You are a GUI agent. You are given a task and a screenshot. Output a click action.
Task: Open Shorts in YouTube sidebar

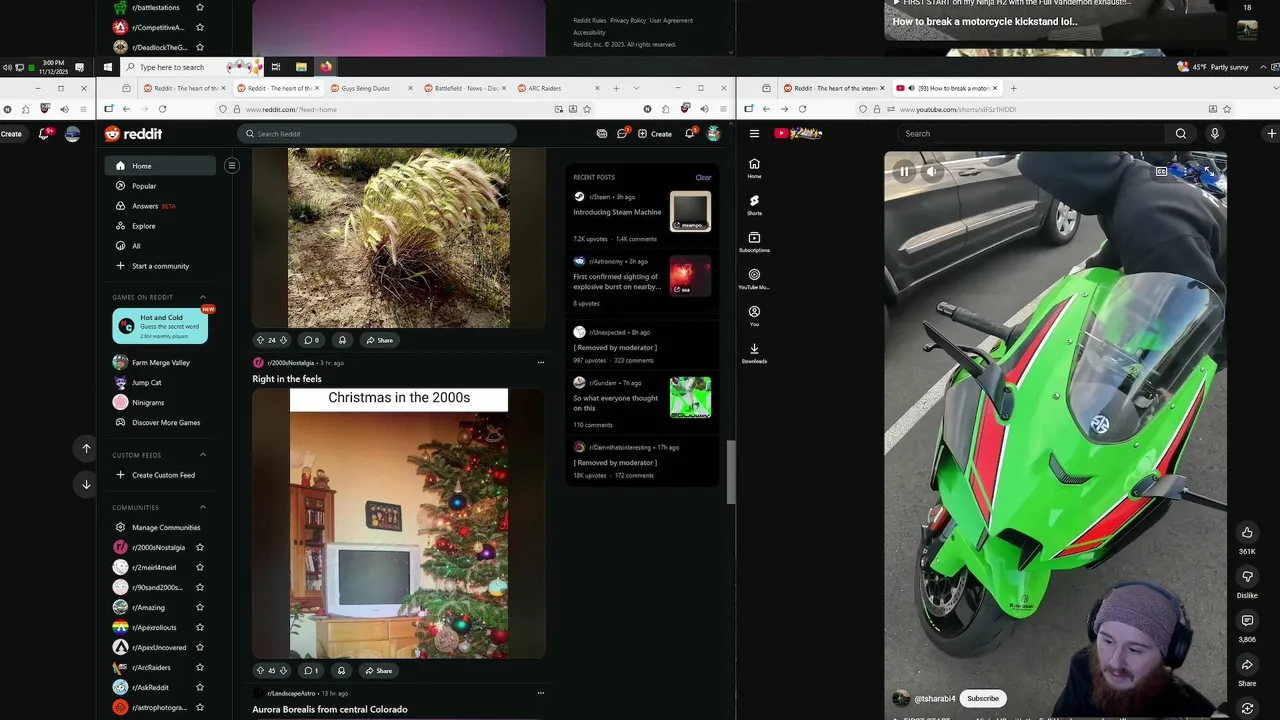[754, 204]
